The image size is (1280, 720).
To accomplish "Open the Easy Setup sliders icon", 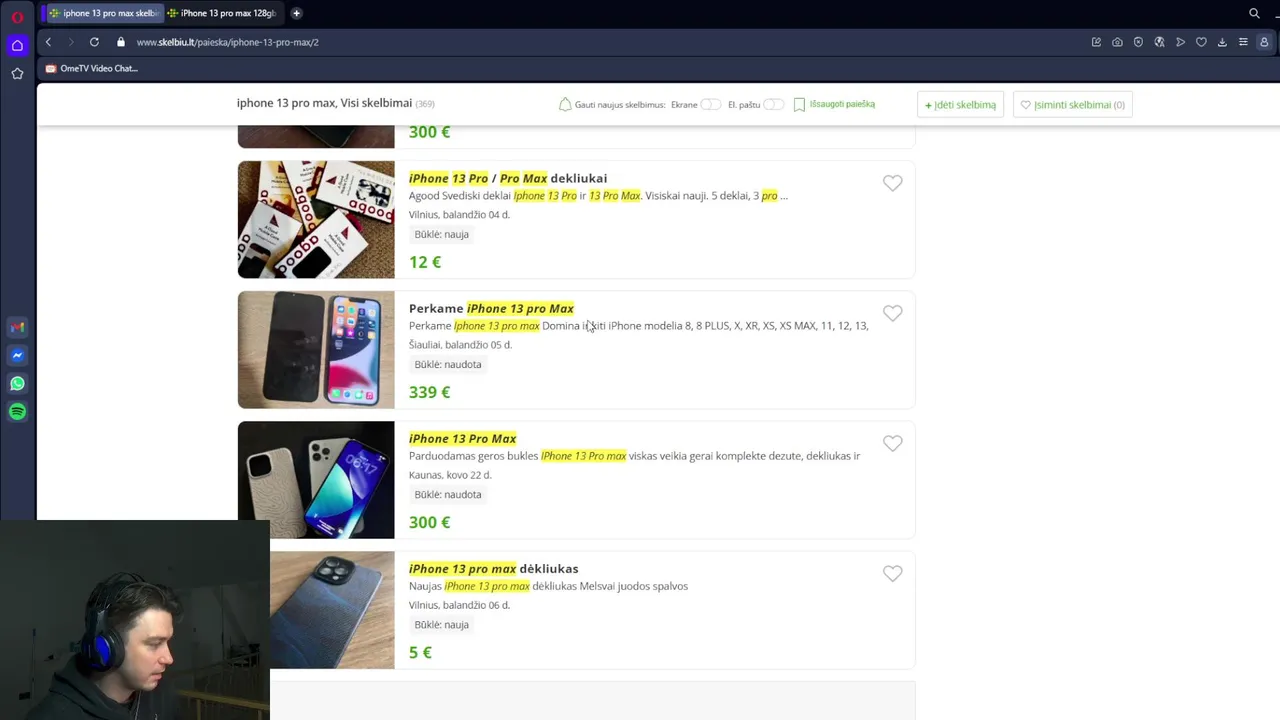I will 1243,42.
